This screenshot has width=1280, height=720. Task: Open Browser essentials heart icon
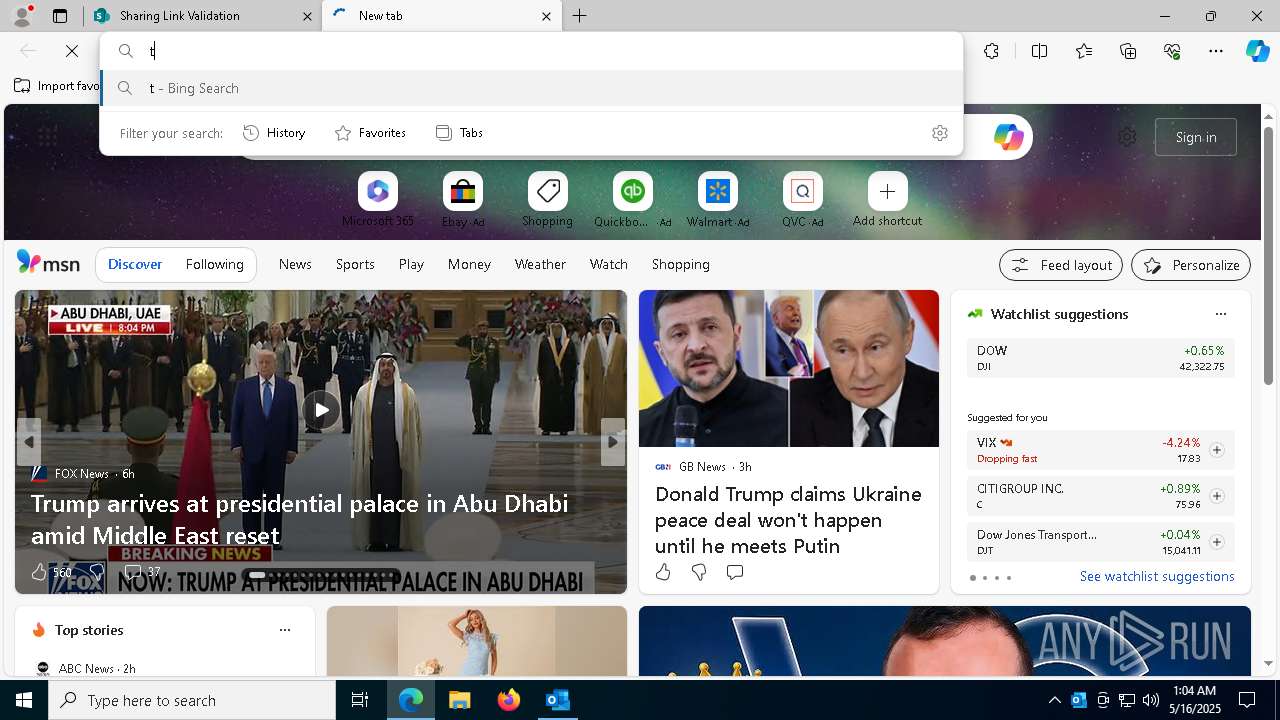[1172, 51]
